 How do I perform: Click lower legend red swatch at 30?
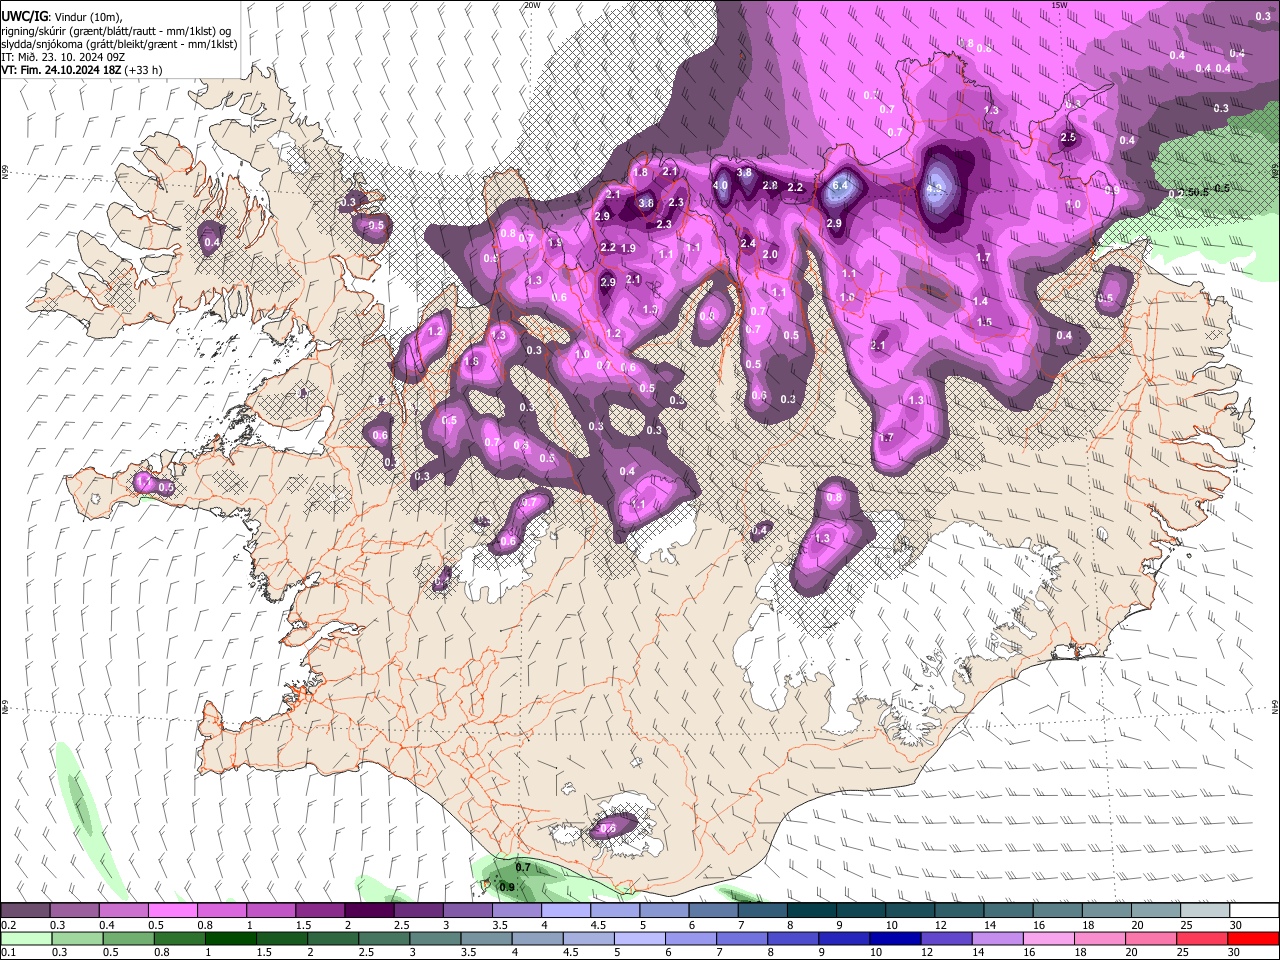pyautogui.click(x=1254, y=938)
